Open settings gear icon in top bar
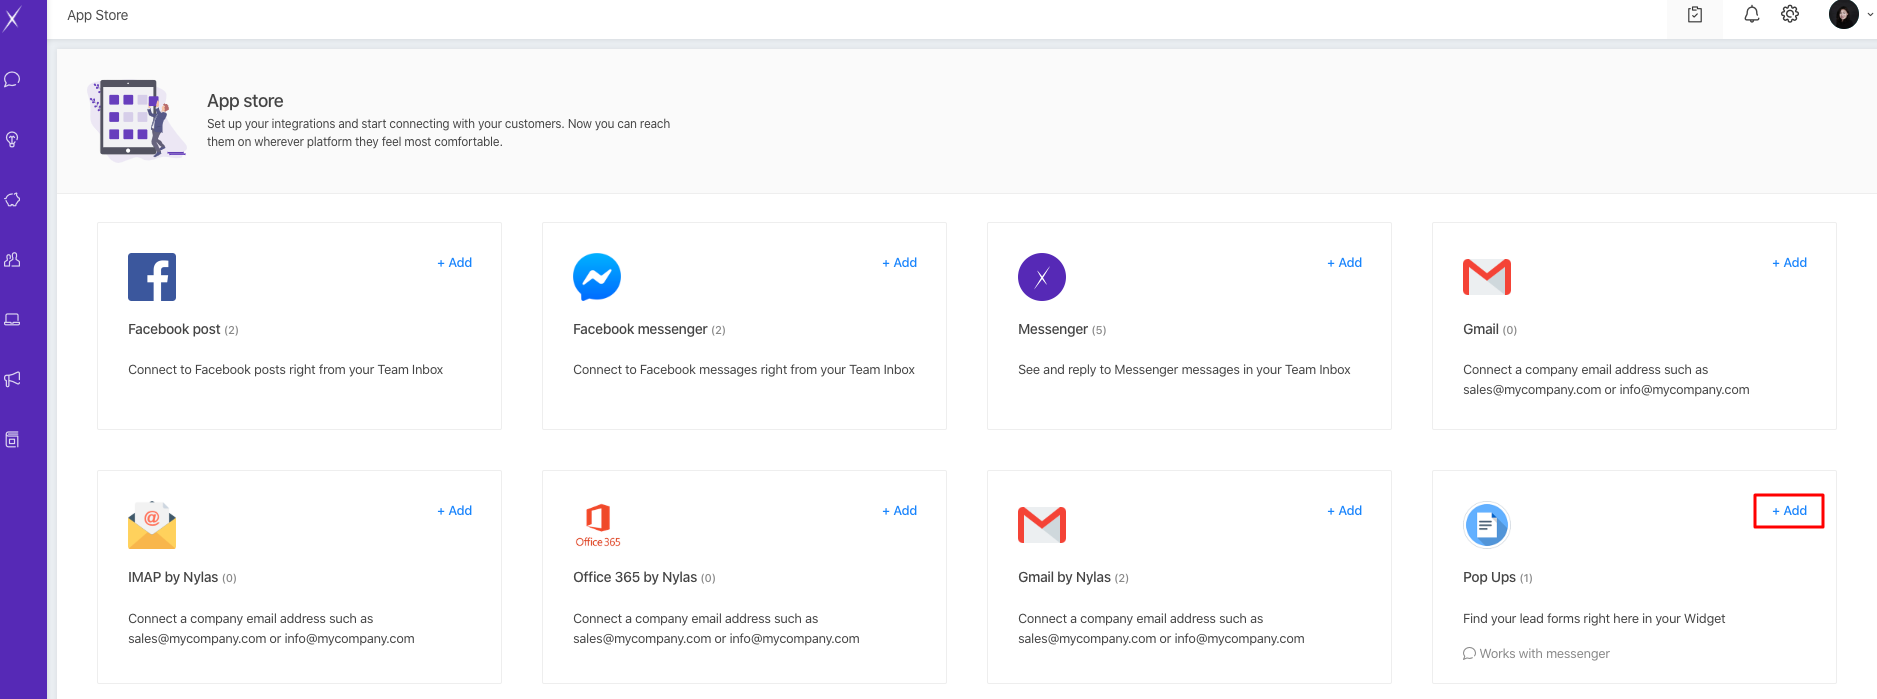Viewport: 1877px width, 699px height. point(1790,15)
